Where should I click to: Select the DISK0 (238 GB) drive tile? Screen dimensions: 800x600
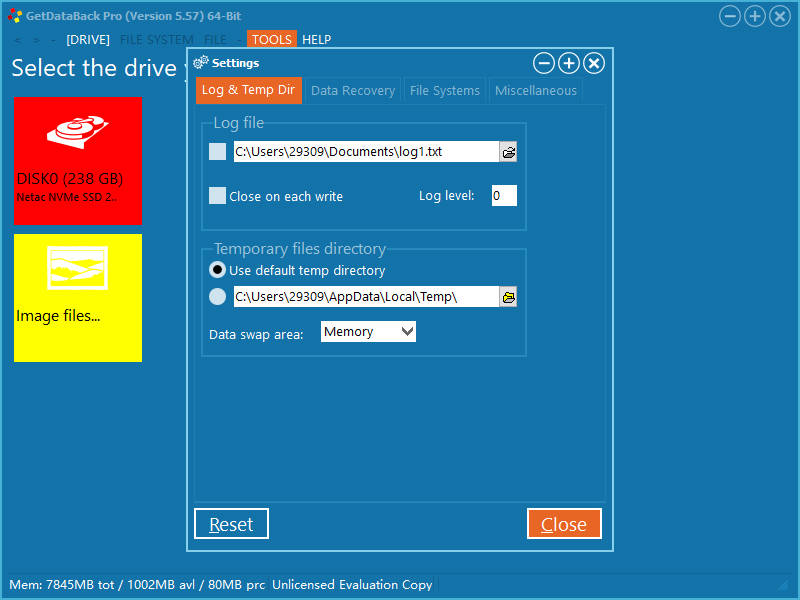tap(77, 161)
